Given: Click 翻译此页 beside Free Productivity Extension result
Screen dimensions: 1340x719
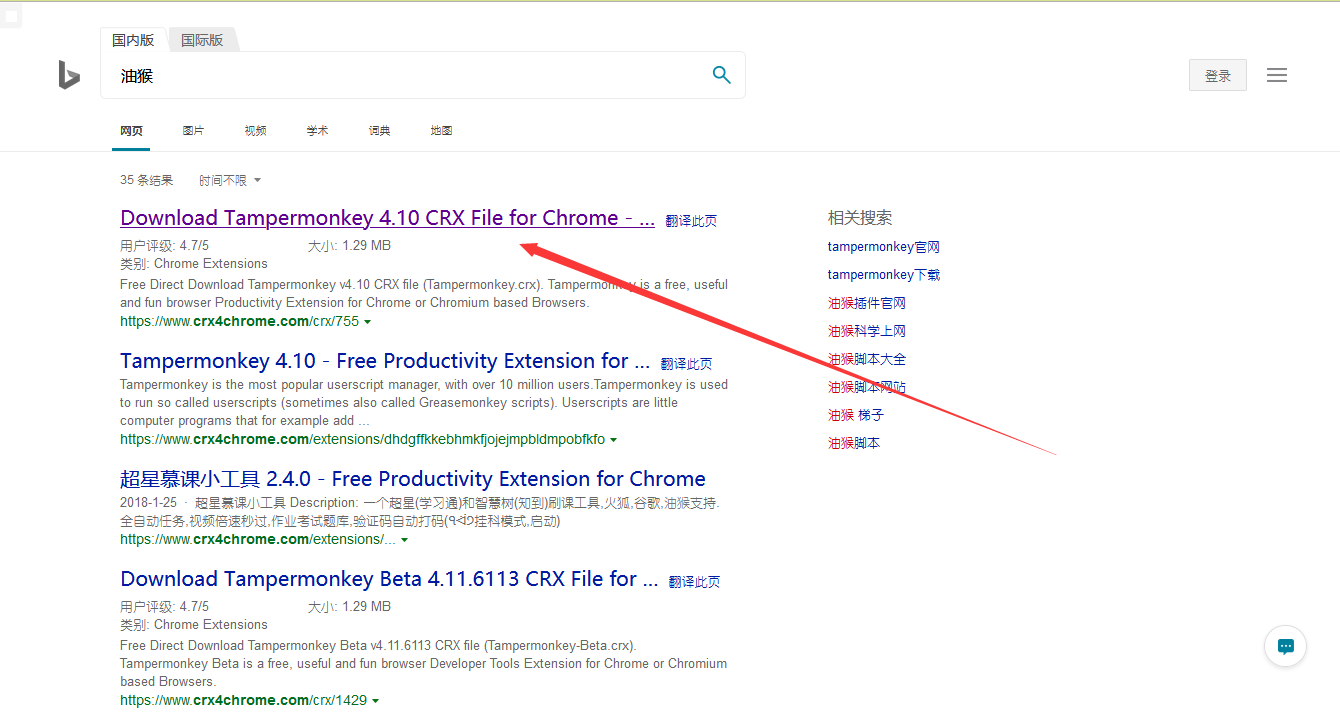Looking at the screenshot, I should 686,364.
